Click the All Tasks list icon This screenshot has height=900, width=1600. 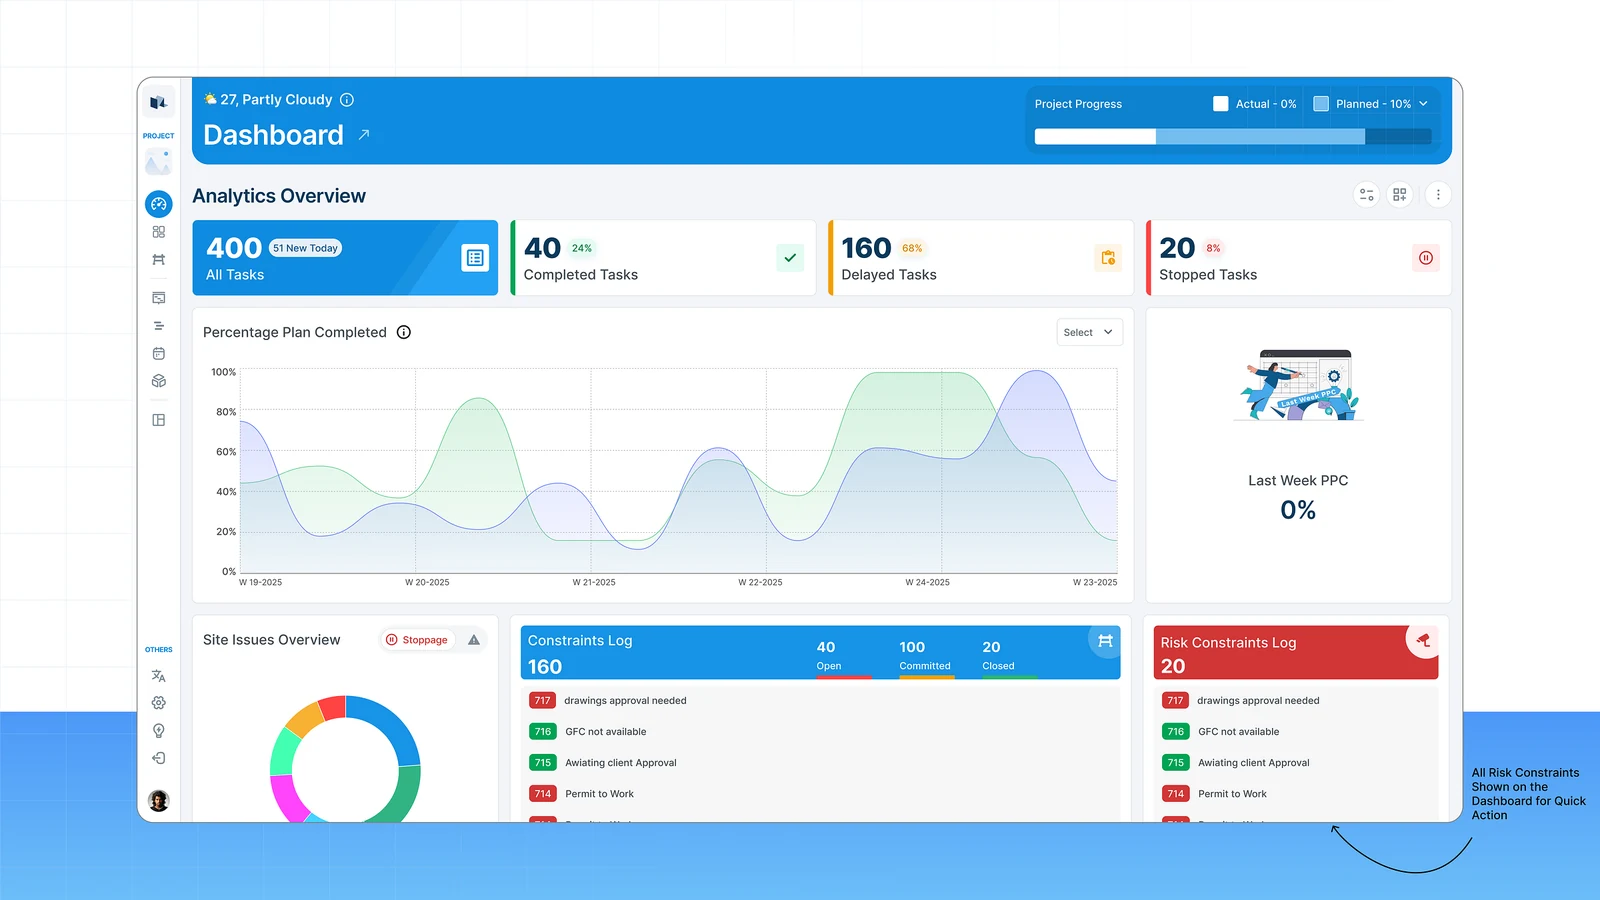pyautogui.click(x=475, y=258)
